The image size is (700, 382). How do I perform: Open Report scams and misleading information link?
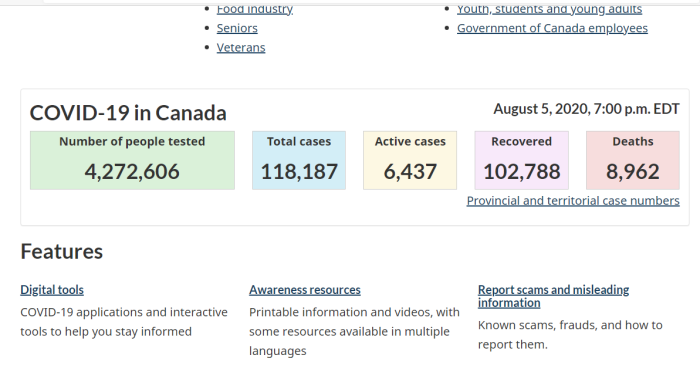(x=554, y=296)
